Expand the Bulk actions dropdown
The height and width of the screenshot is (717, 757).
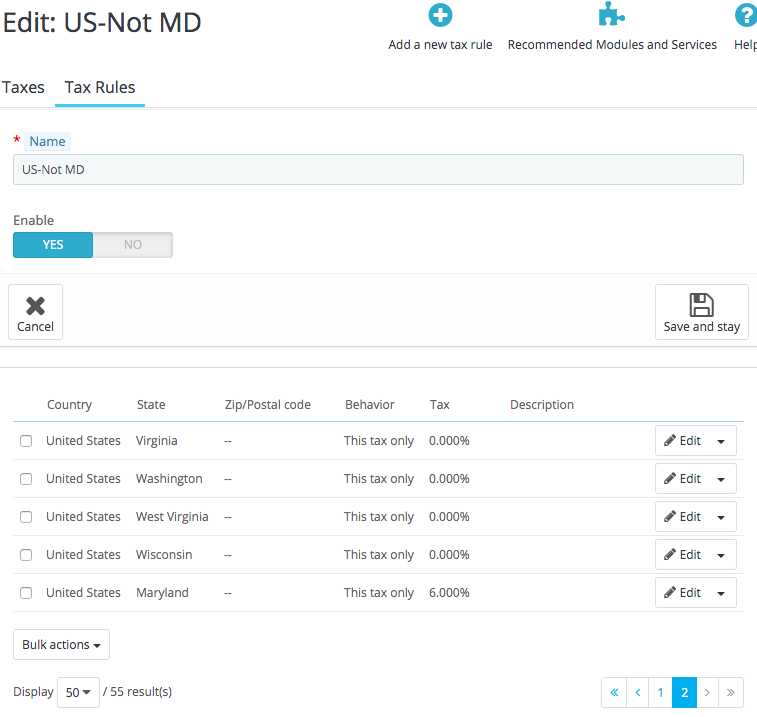tap(61, 645)
